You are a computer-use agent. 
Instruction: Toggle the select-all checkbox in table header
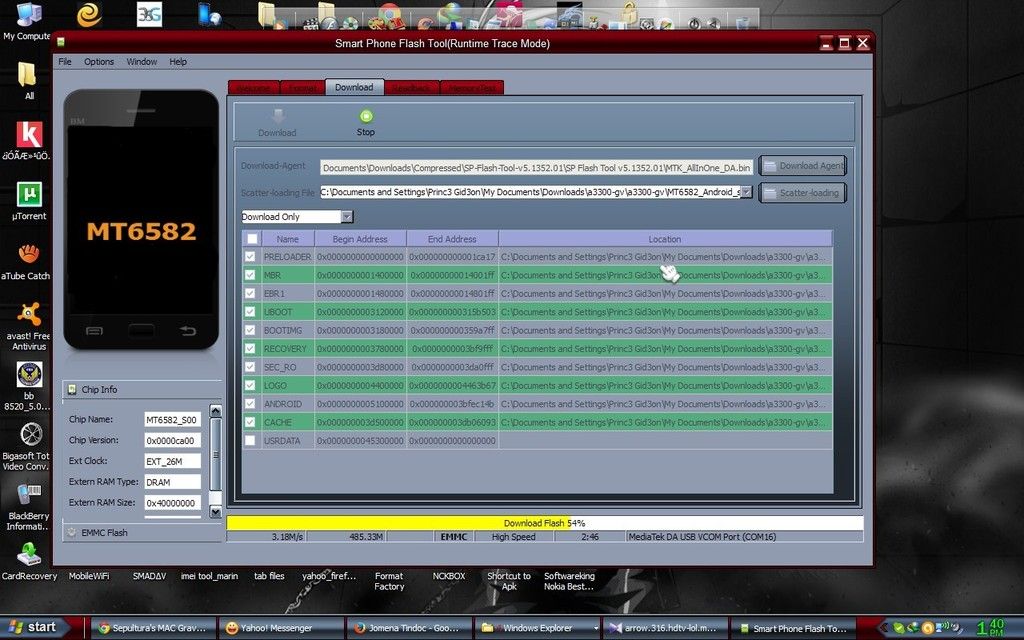tap(252, 239)
